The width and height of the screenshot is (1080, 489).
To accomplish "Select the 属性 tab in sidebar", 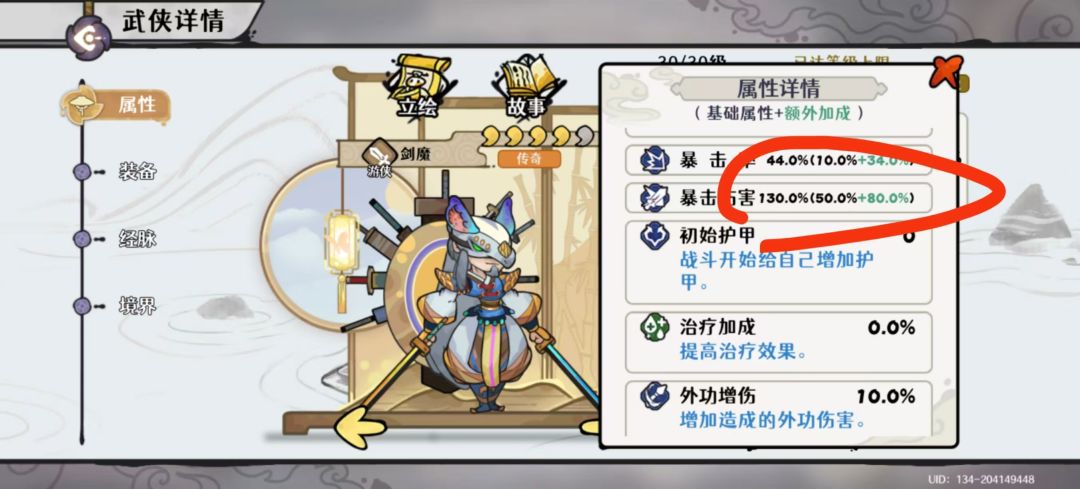I will pos(115,105).
